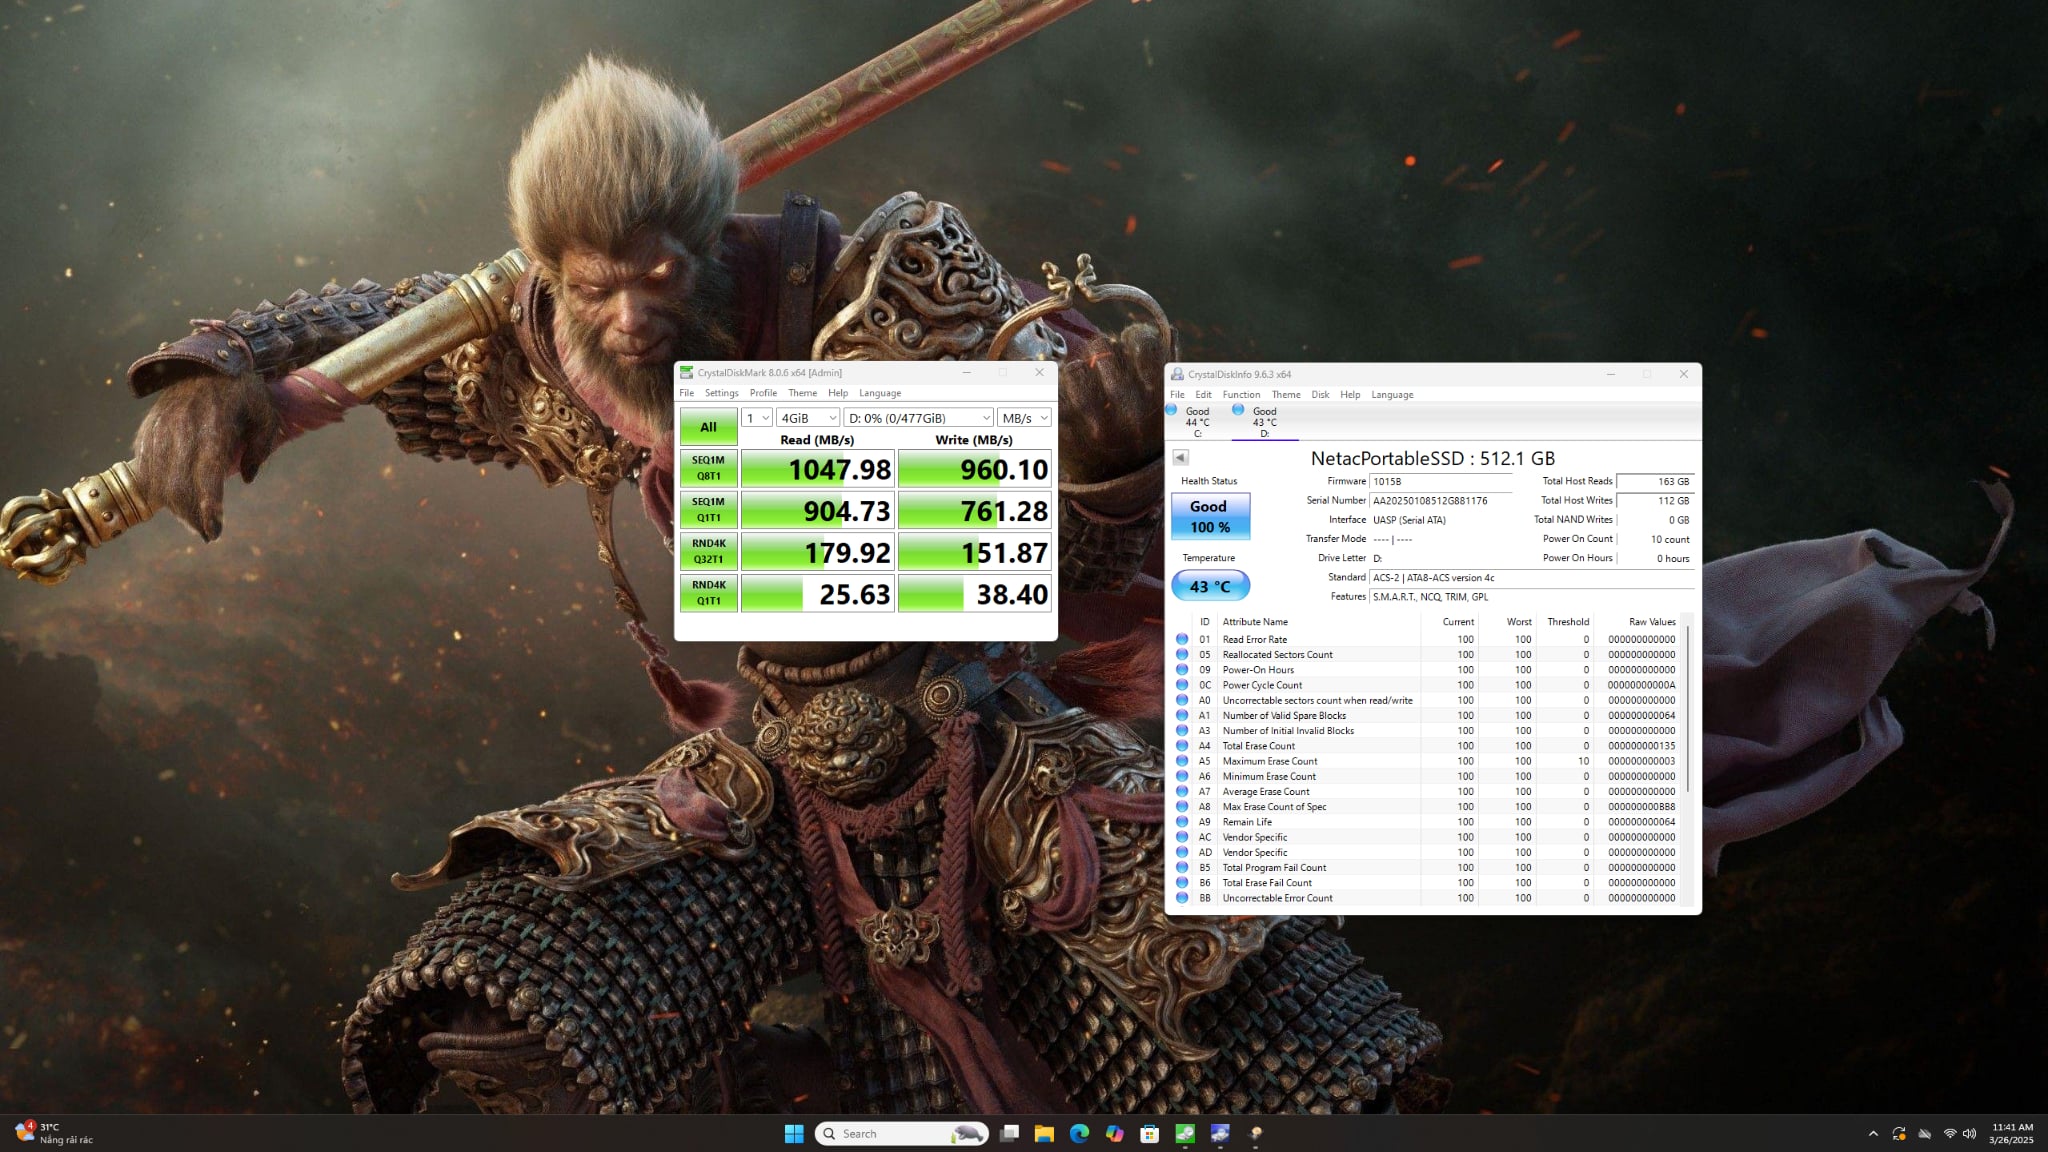Open the unit dropdown showing MB/s
Screen dimensions: 2048x1152
(1024, 418)
